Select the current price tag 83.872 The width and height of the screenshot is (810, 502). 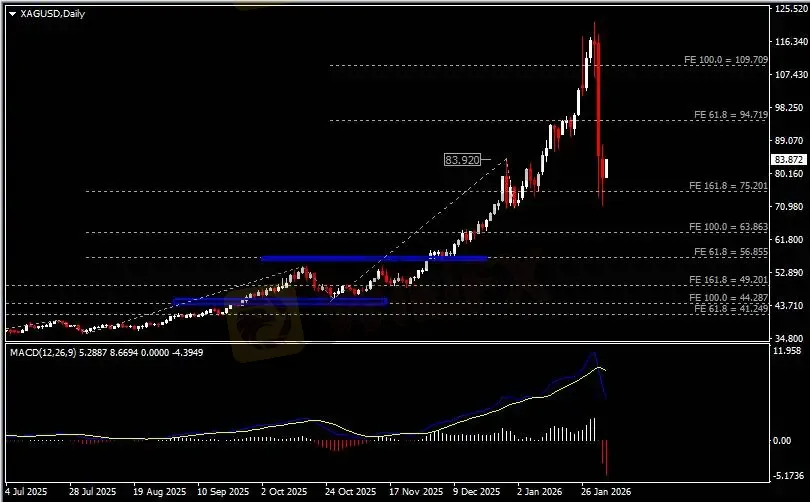tap(789, 160)
